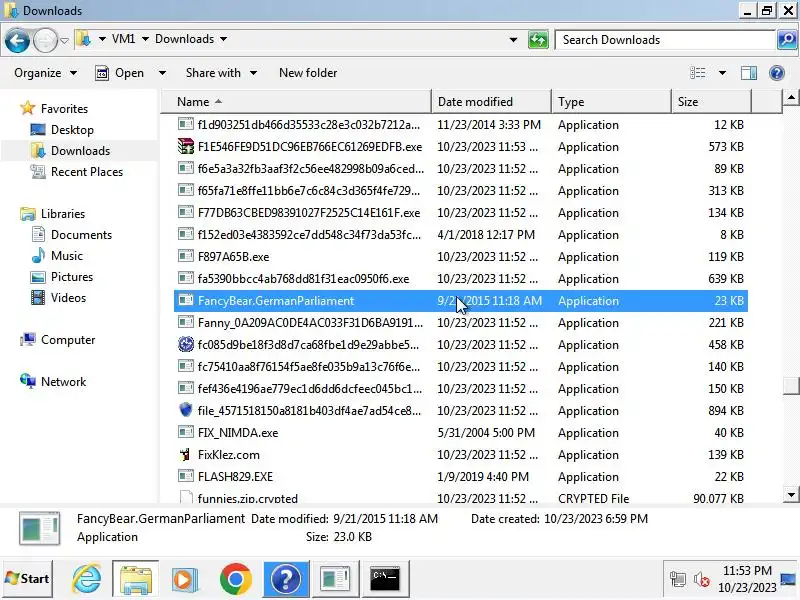Open Recent Places in Favorites

(87, 171)
